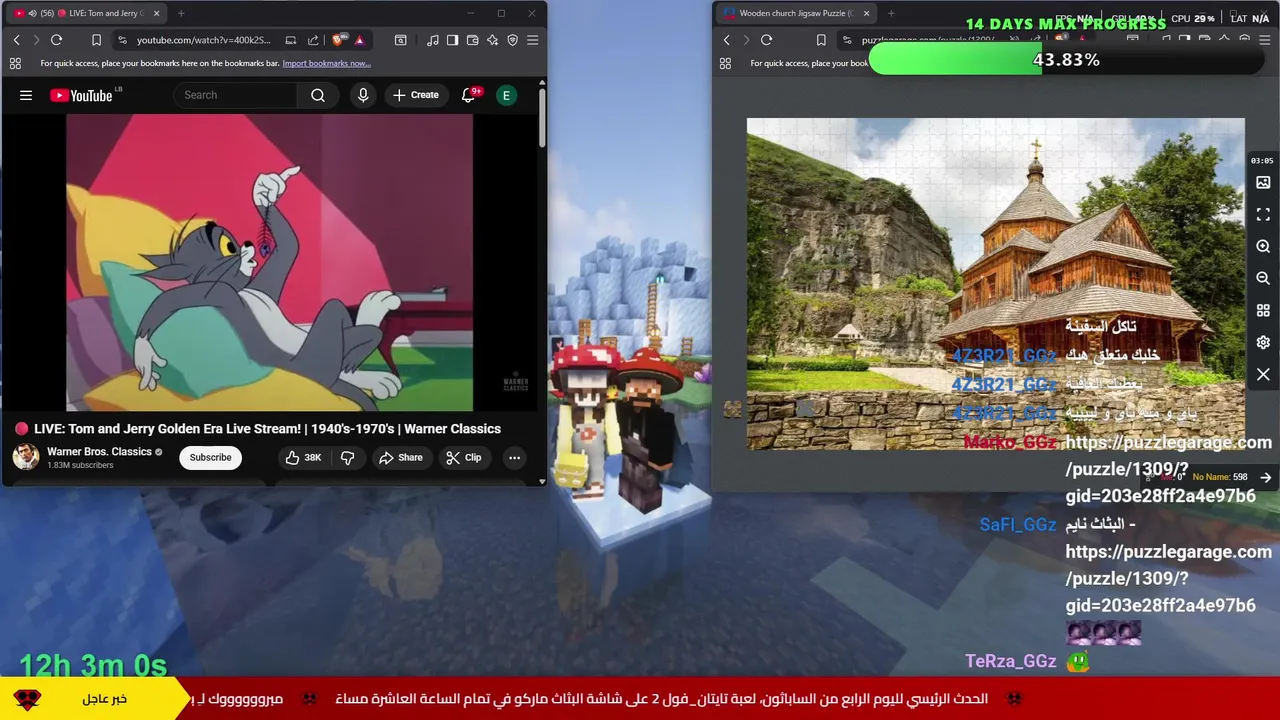
Task: Go back in the YouTube browser window
Action: (x=16, y=40)
